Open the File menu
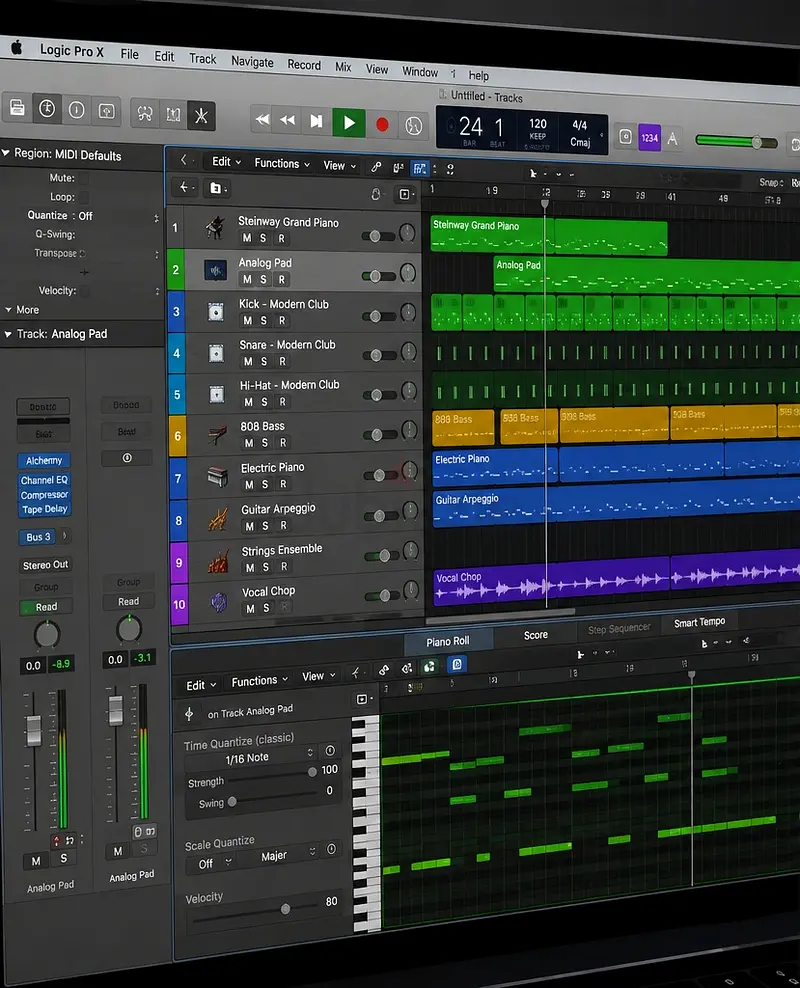 pyautogui.click(x=129, y=54)
